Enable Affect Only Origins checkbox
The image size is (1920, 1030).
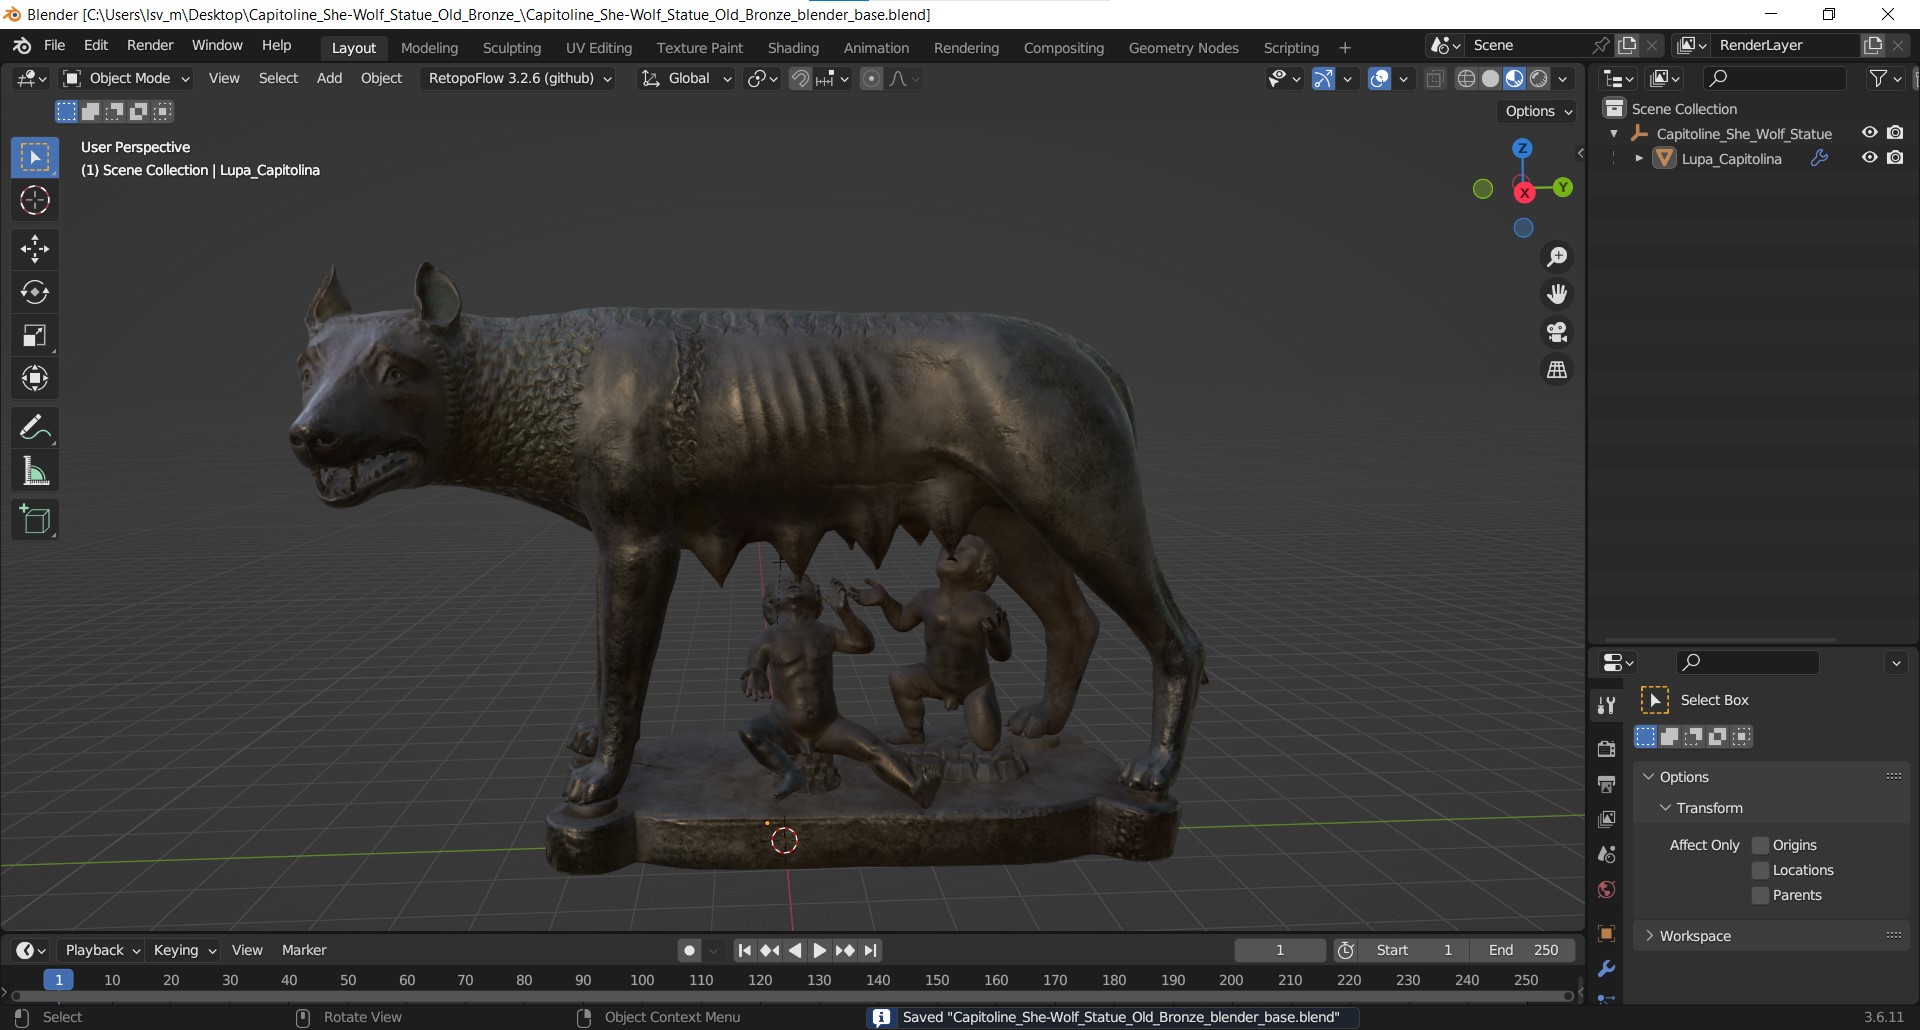coord(1761,845)
